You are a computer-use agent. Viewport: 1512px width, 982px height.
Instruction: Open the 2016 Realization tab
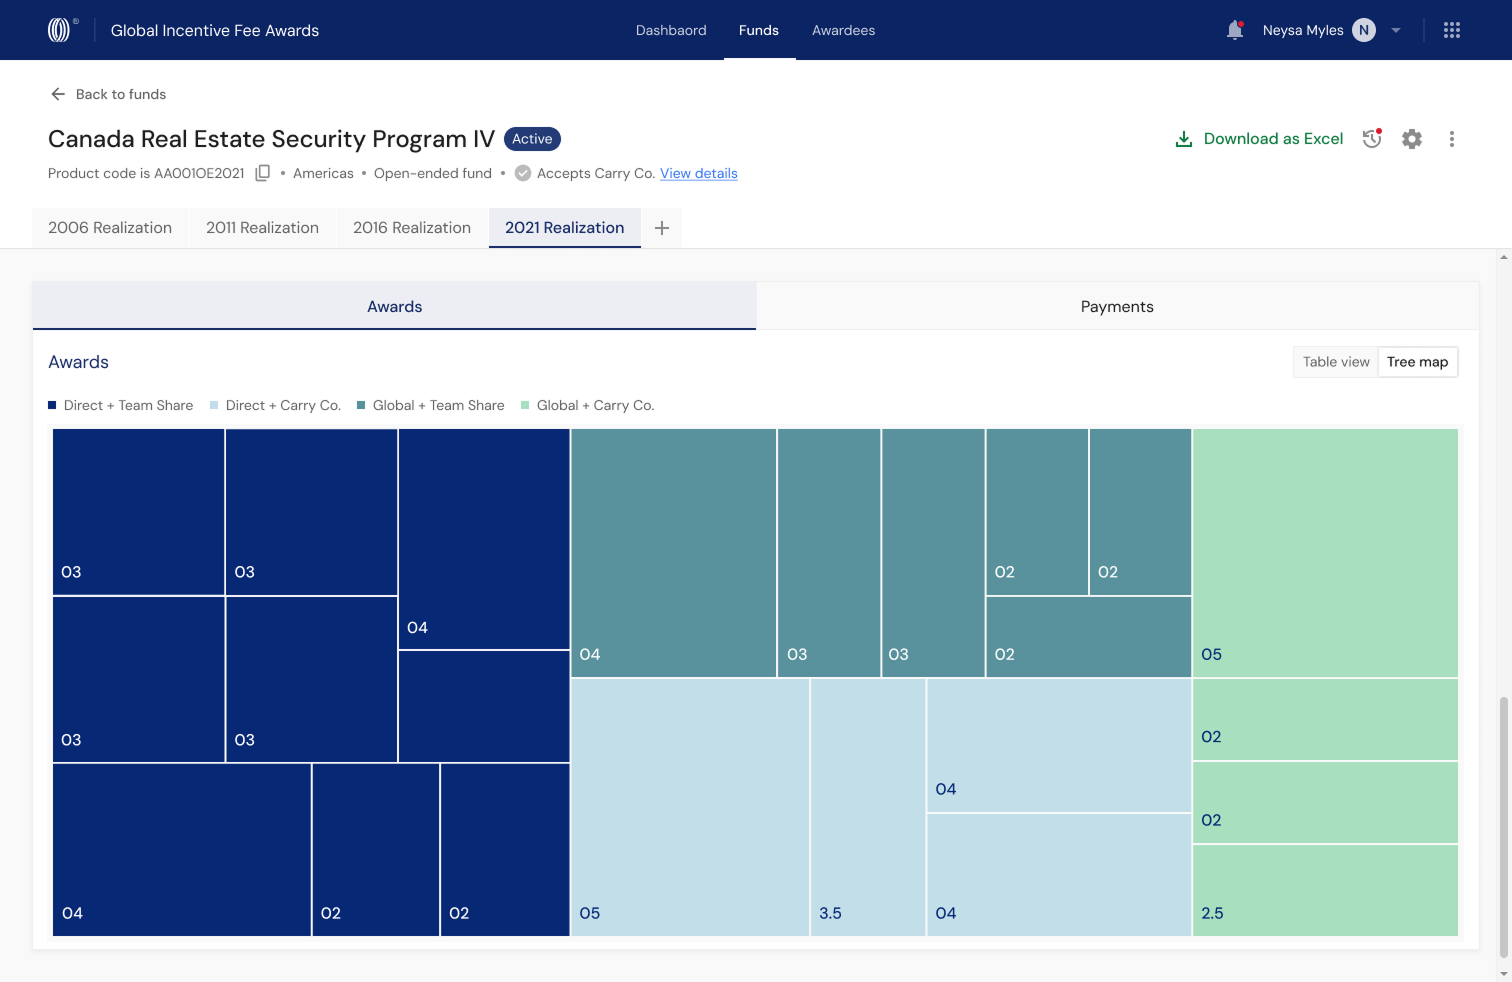(412, 228)
